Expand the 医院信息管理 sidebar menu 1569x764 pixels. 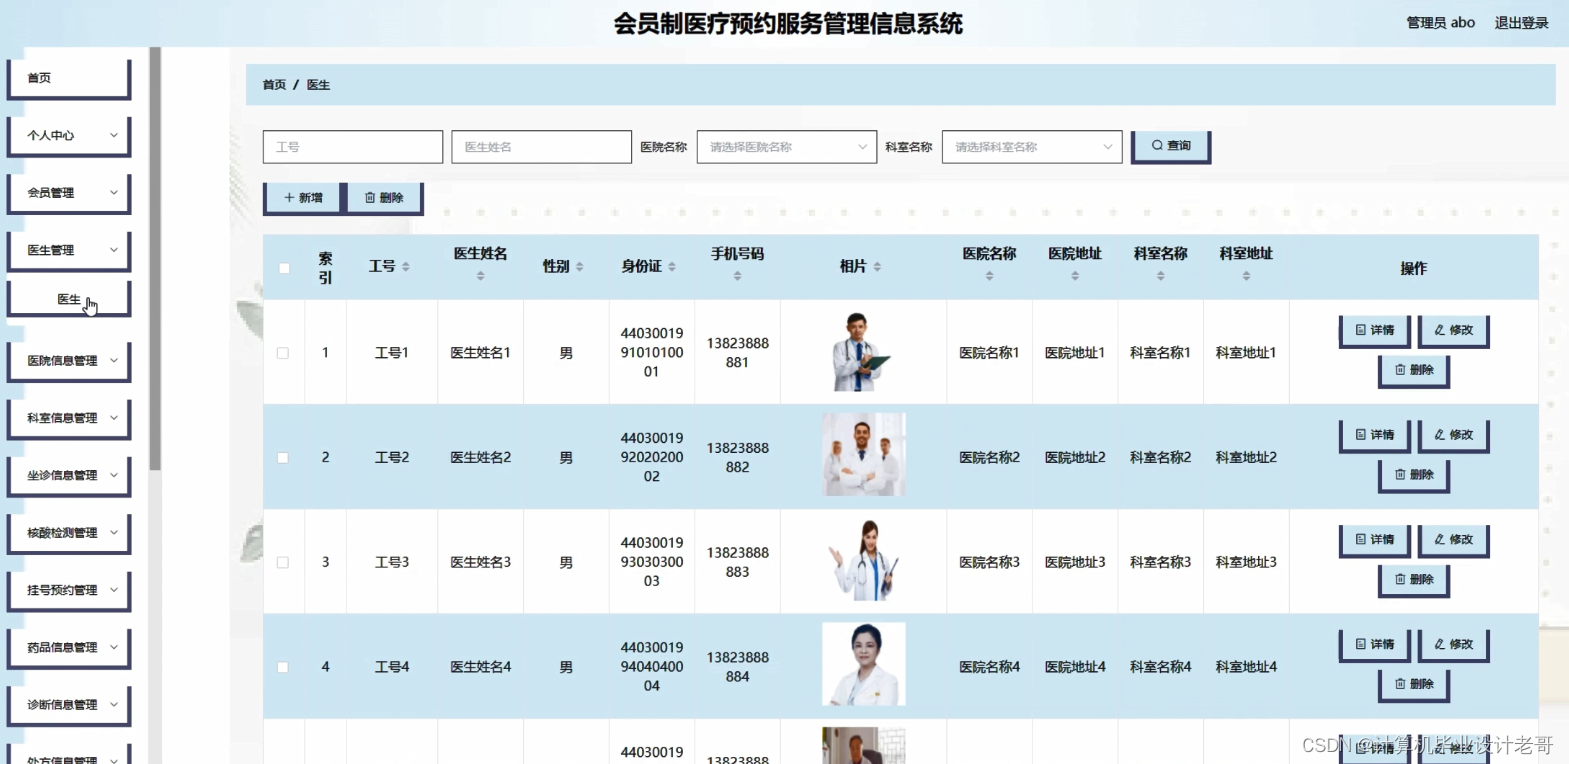(x=69, y=361)
